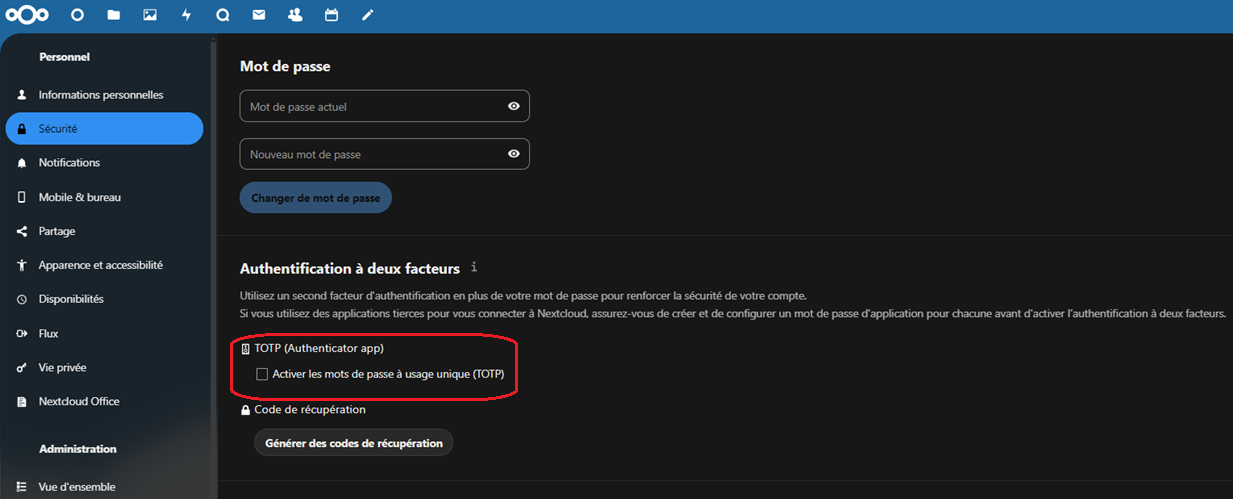Click the accessibility icon beside Apparence

22,265
